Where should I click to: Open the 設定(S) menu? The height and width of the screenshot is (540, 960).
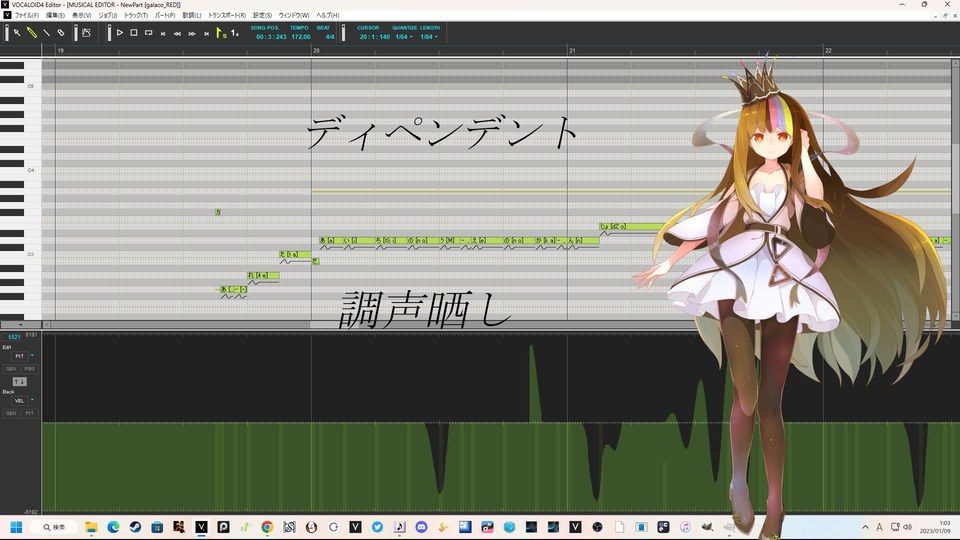262,15
